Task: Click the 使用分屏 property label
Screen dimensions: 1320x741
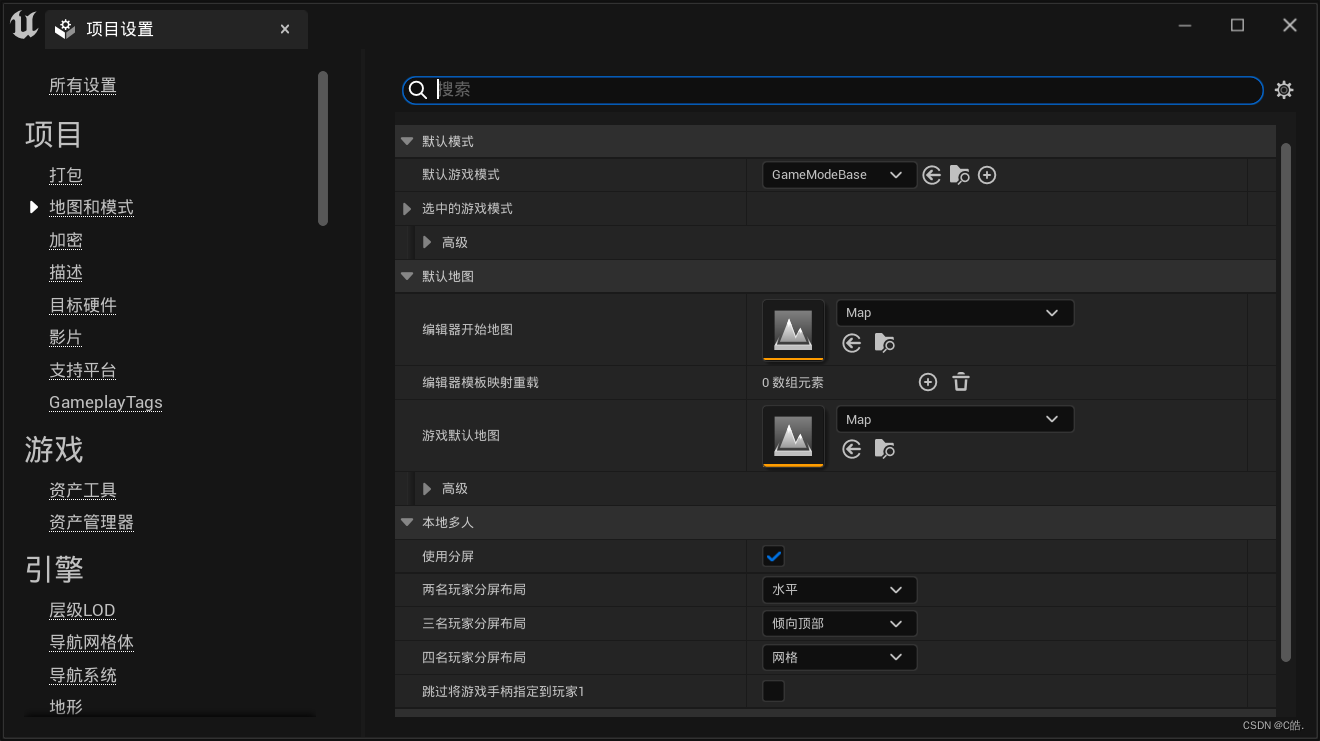Action: pos(448,556)
